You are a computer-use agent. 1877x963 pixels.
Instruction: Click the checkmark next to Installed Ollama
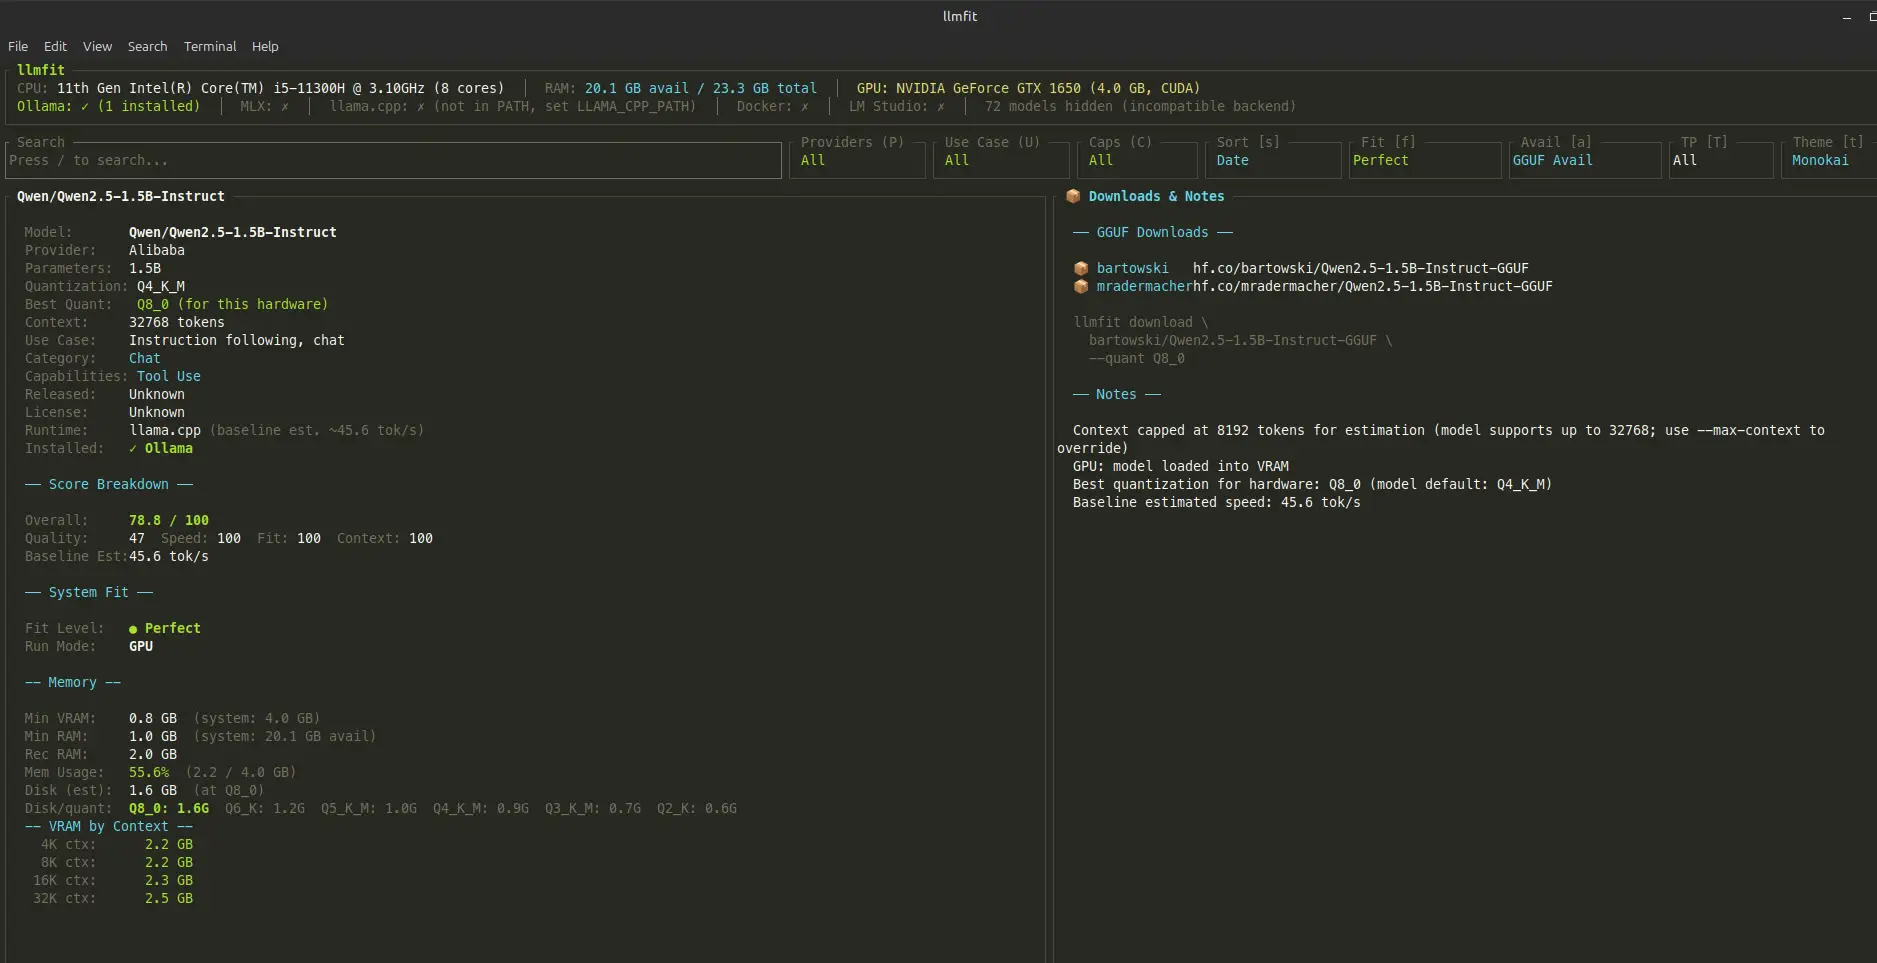133,448
